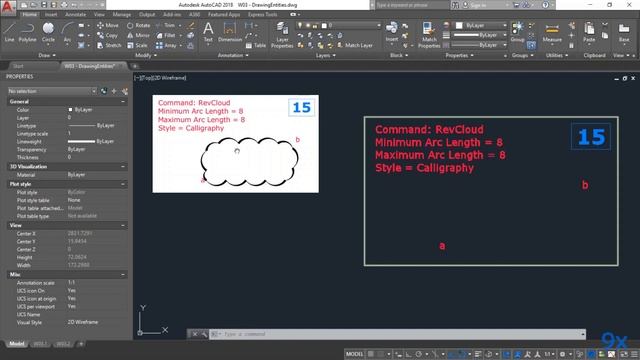
Task: Click the Match Properties tool
Action: [429, 35]
